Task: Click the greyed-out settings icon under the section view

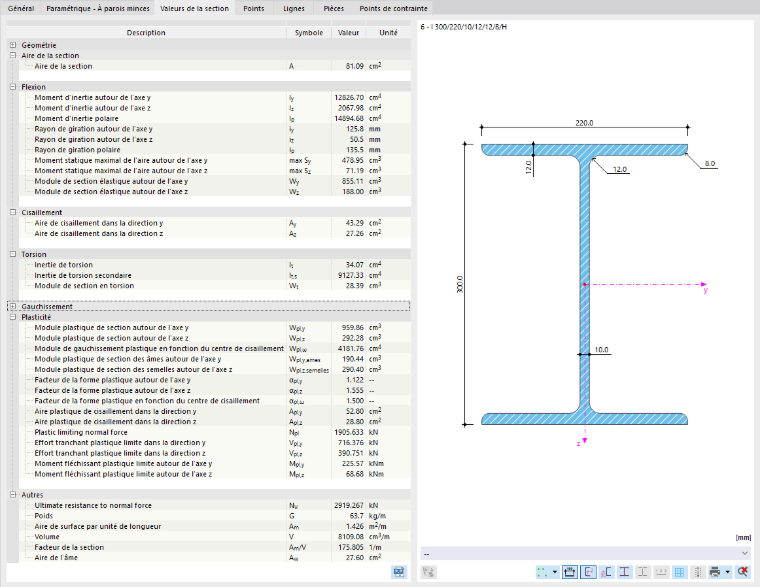Action: (428, 572)
